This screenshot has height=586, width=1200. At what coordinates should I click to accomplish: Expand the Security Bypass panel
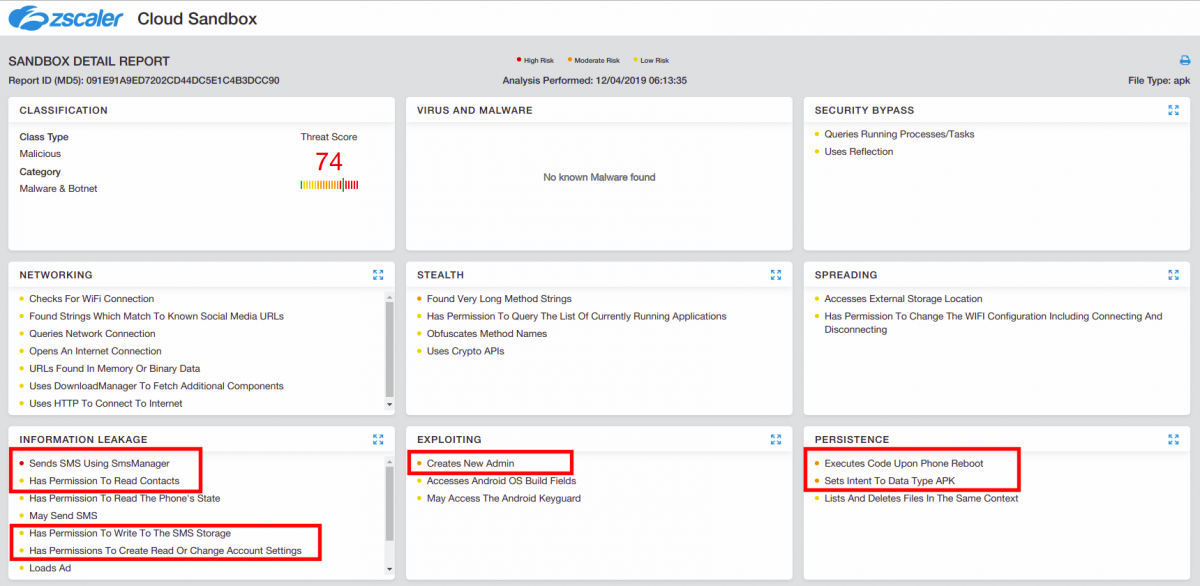(x=1173, y=110)
